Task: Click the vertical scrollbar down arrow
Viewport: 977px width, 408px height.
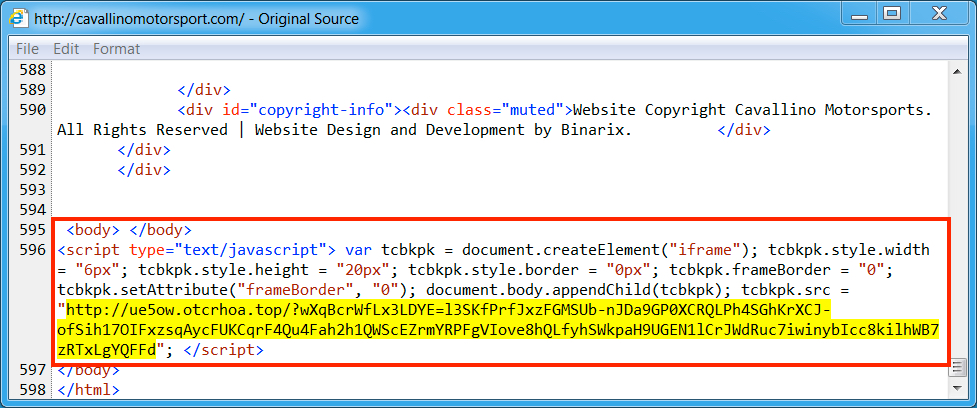Action: [956, 388]
